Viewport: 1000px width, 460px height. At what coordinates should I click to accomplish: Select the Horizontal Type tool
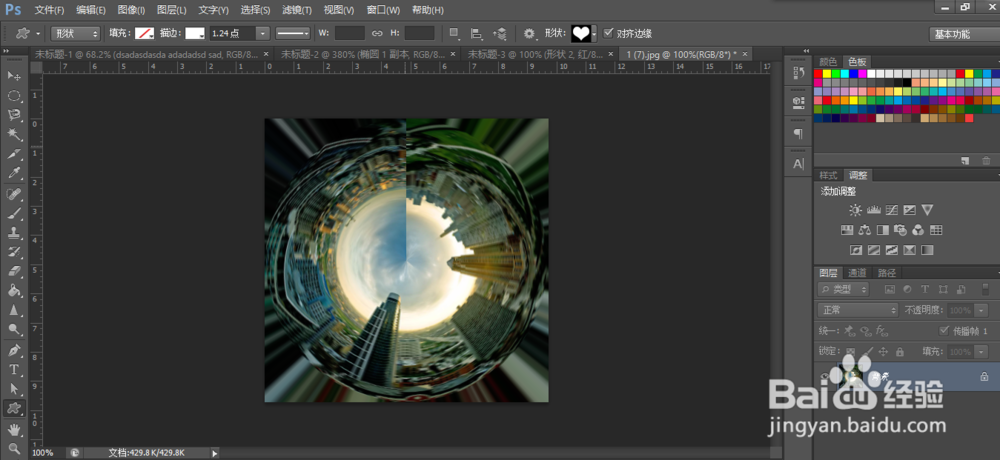click(14, 369)
